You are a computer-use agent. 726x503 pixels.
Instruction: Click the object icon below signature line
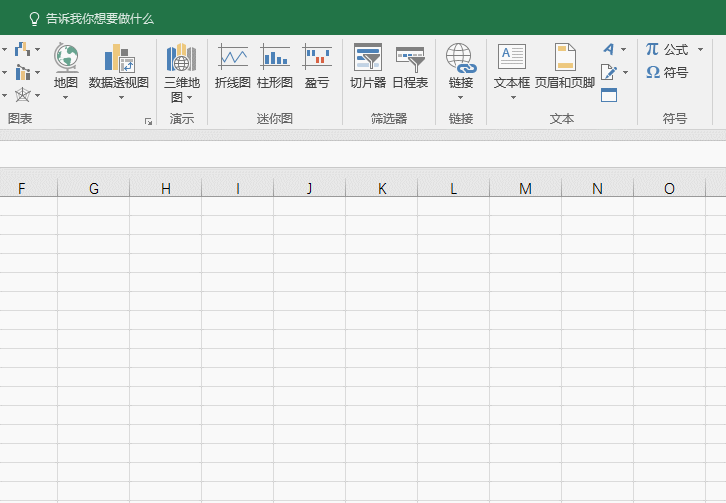tap(609, 96)
